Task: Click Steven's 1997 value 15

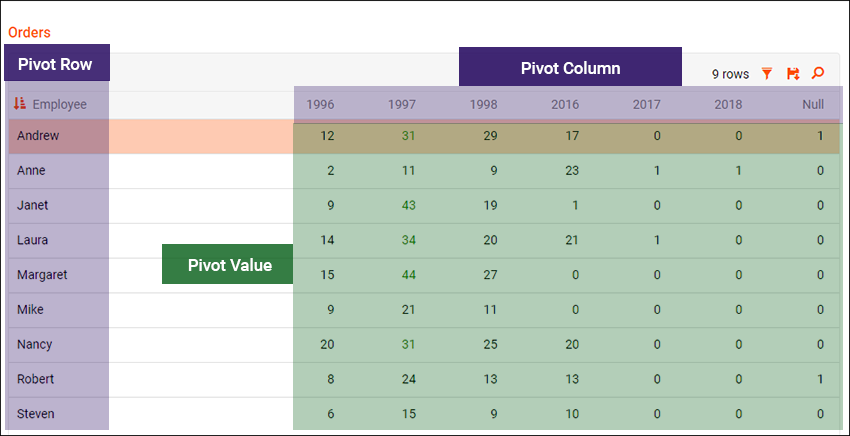Action: 409,414
